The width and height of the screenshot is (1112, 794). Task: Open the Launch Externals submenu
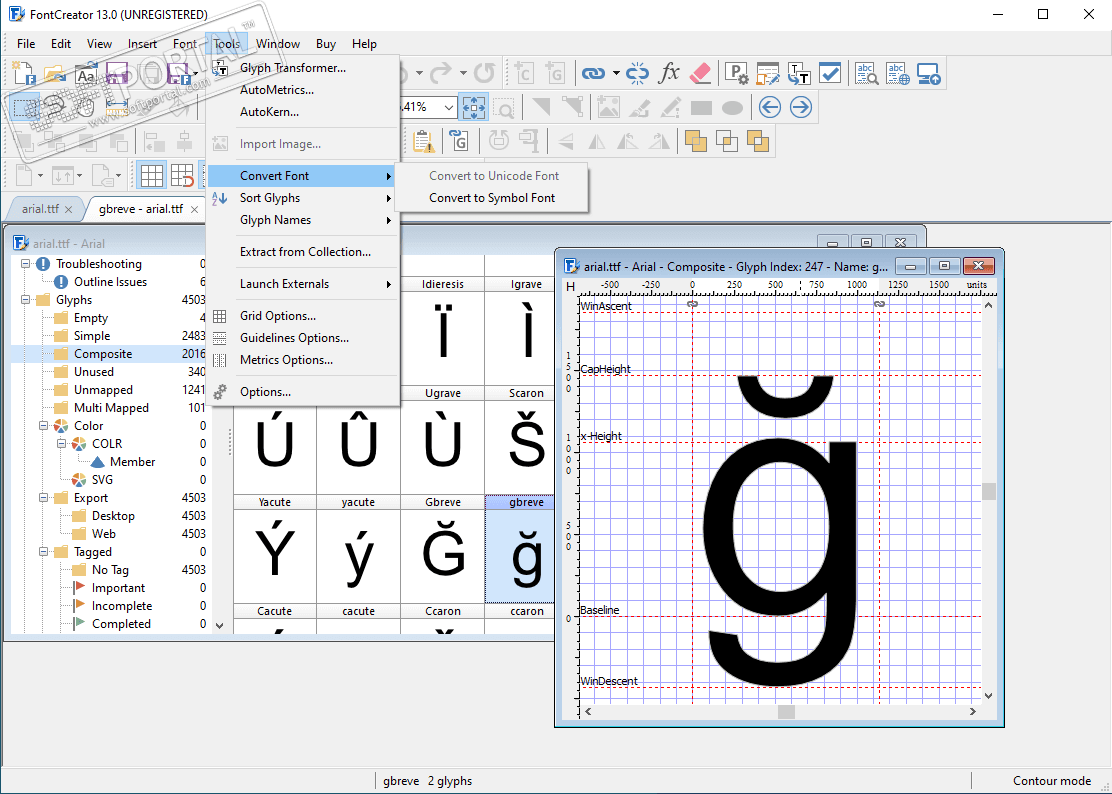coord(304,284)
